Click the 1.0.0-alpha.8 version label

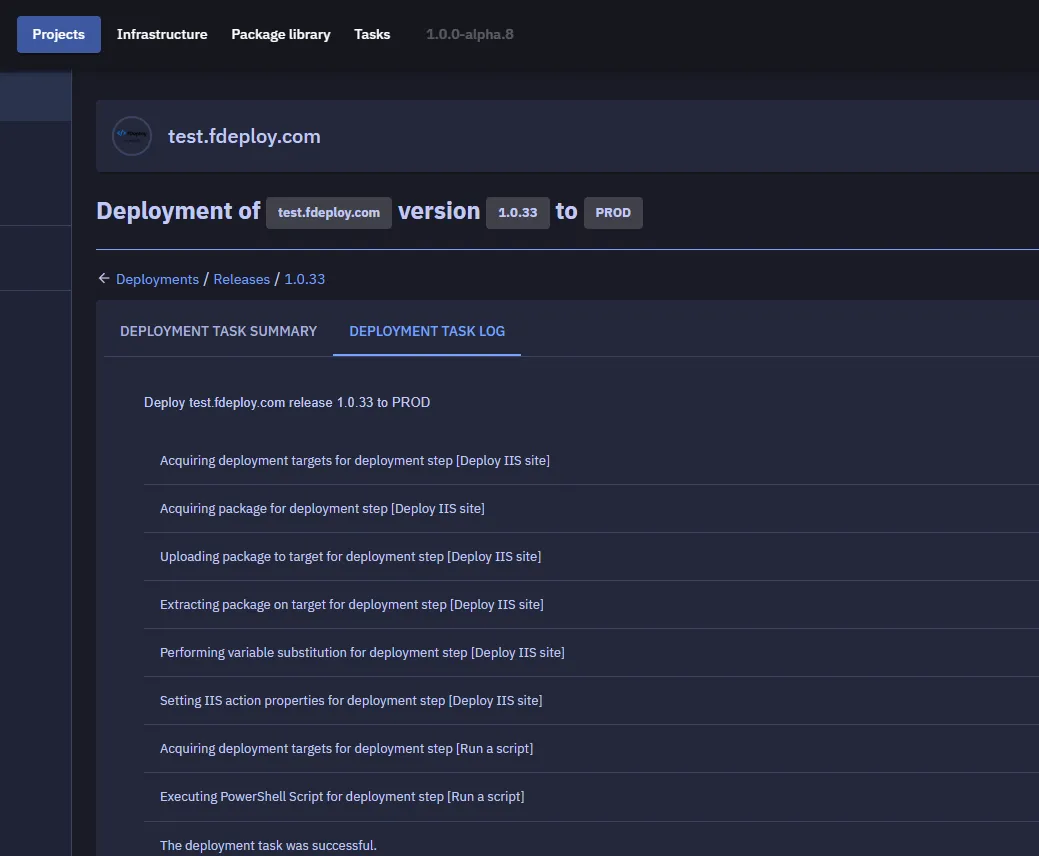470,34
